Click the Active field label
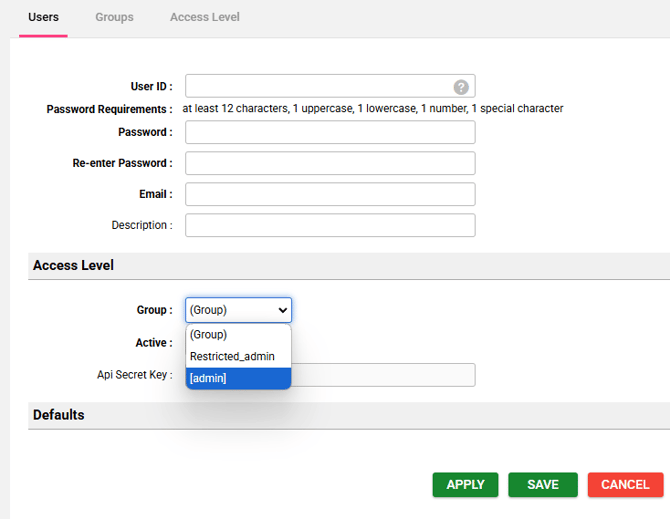670x519 pixels. 153,343
